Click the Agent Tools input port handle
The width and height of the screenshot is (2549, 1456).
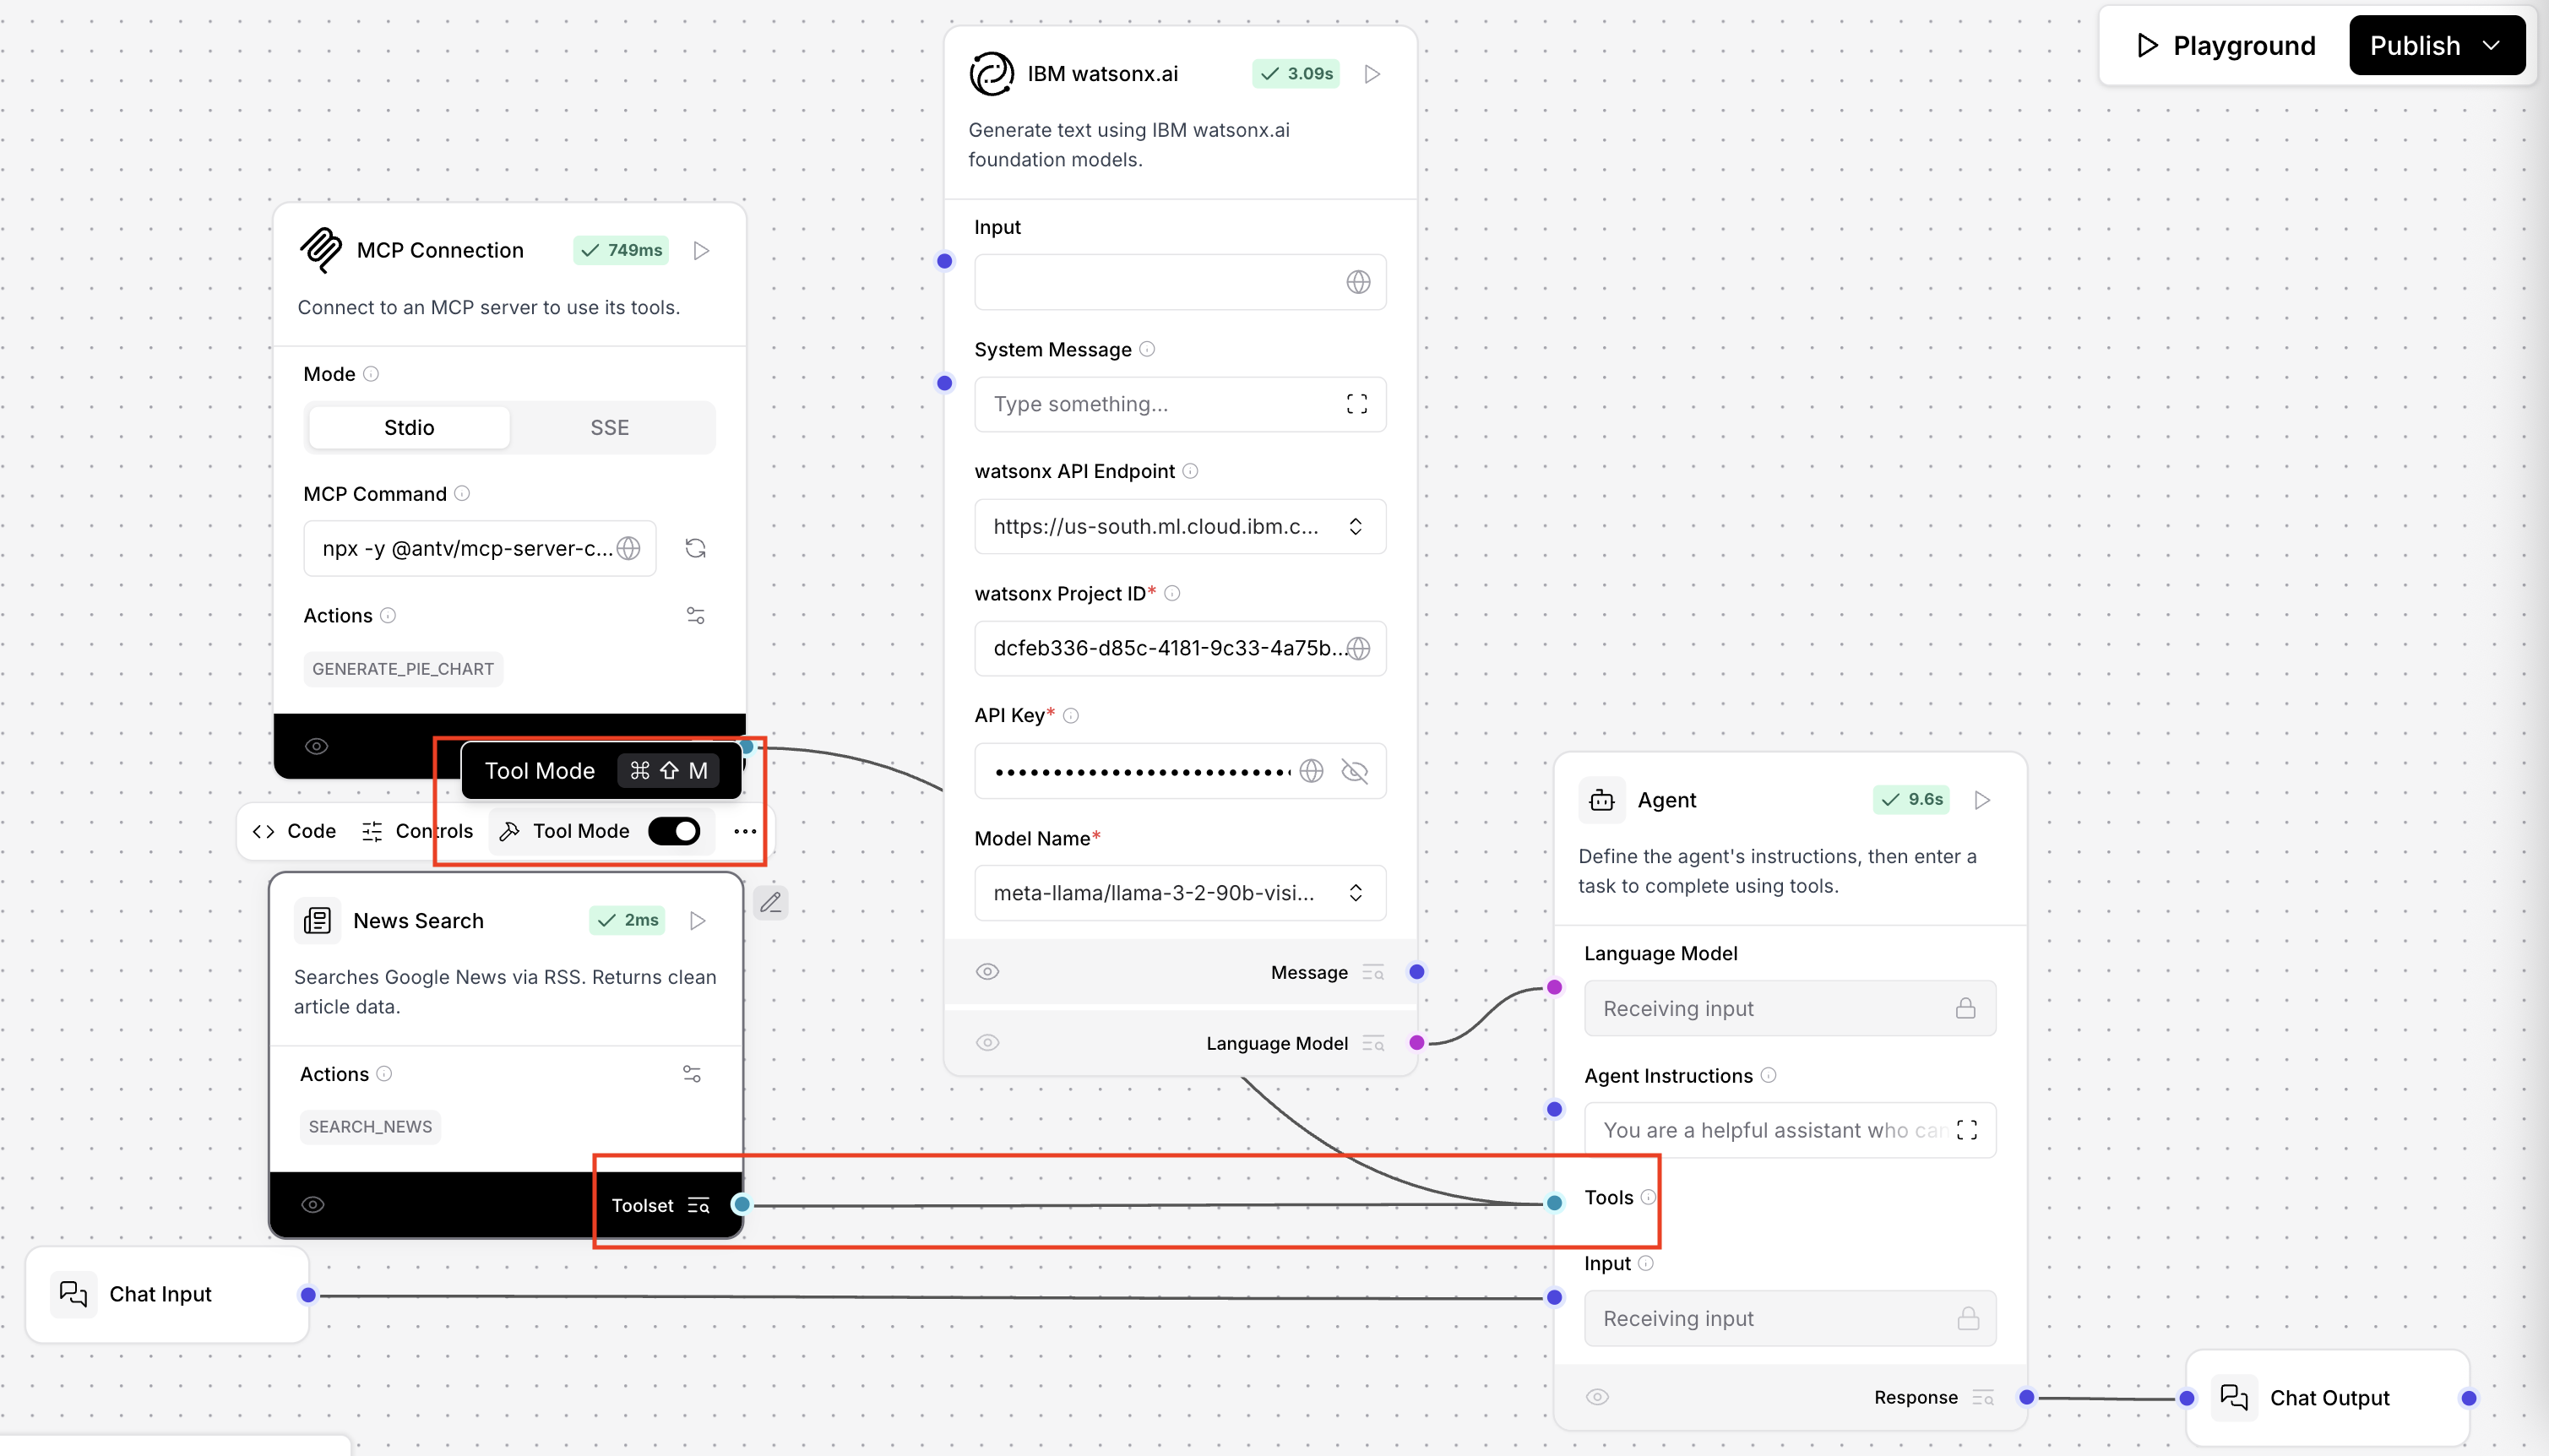pyautogui.click(x=1554, y=1203)
